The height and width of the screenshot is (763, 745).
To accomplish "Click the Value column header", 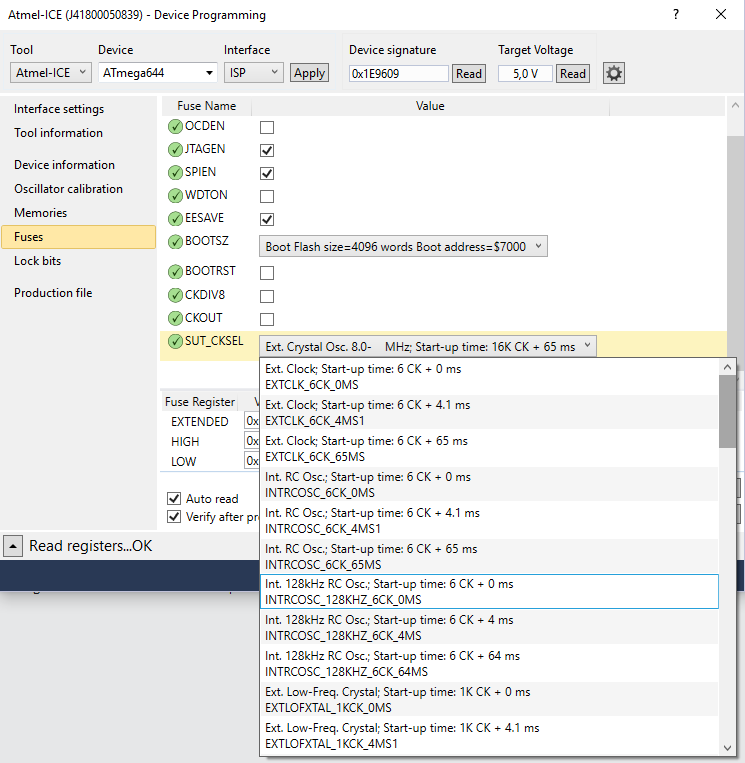I will click(430, 106).
